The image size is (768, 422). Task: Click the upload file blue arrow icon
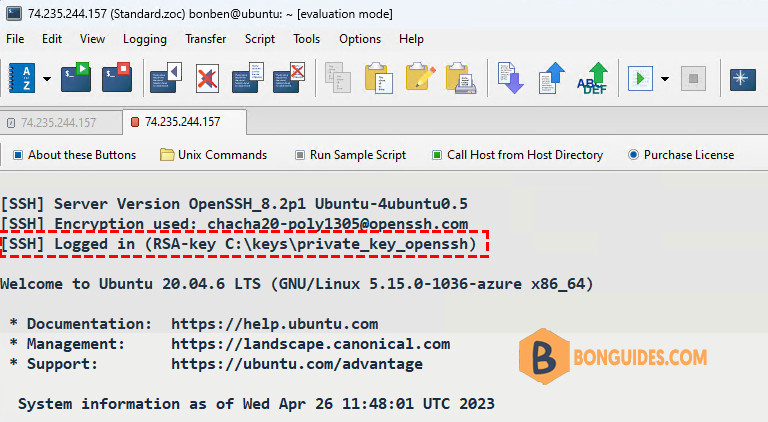click(x=552, y=77)
